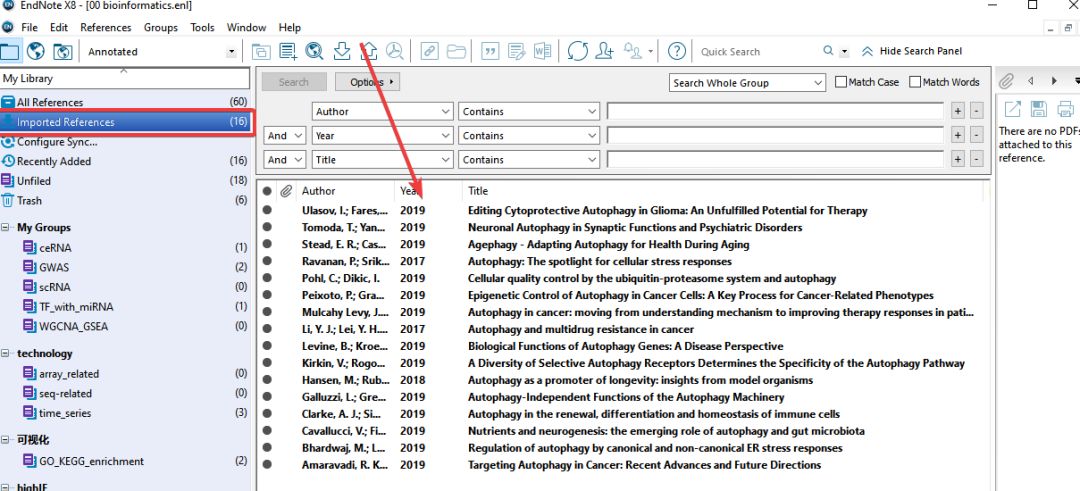Click Hide Search Panel
The width and height of the screenshot is (1080, 491).
tap(911, 51)
